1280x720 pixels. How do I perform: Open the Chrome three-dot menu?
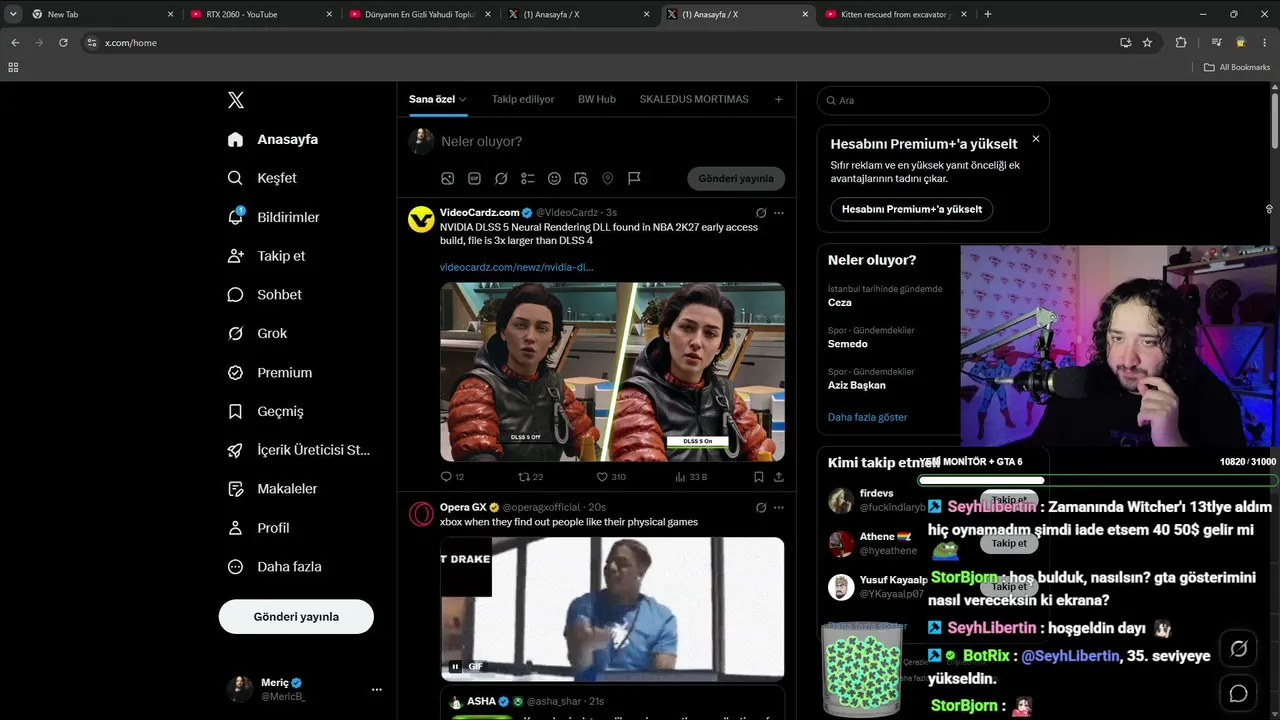(x=1266, y=43)
